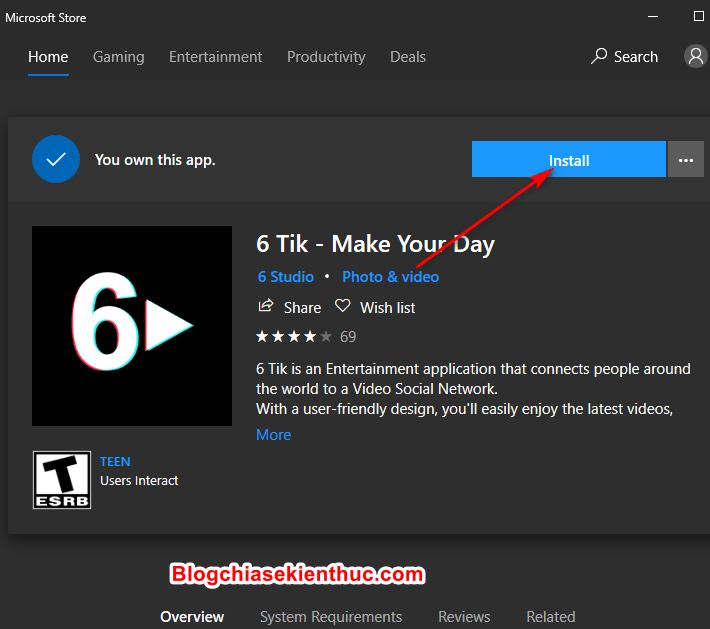Click the Share label

[302, 308]
